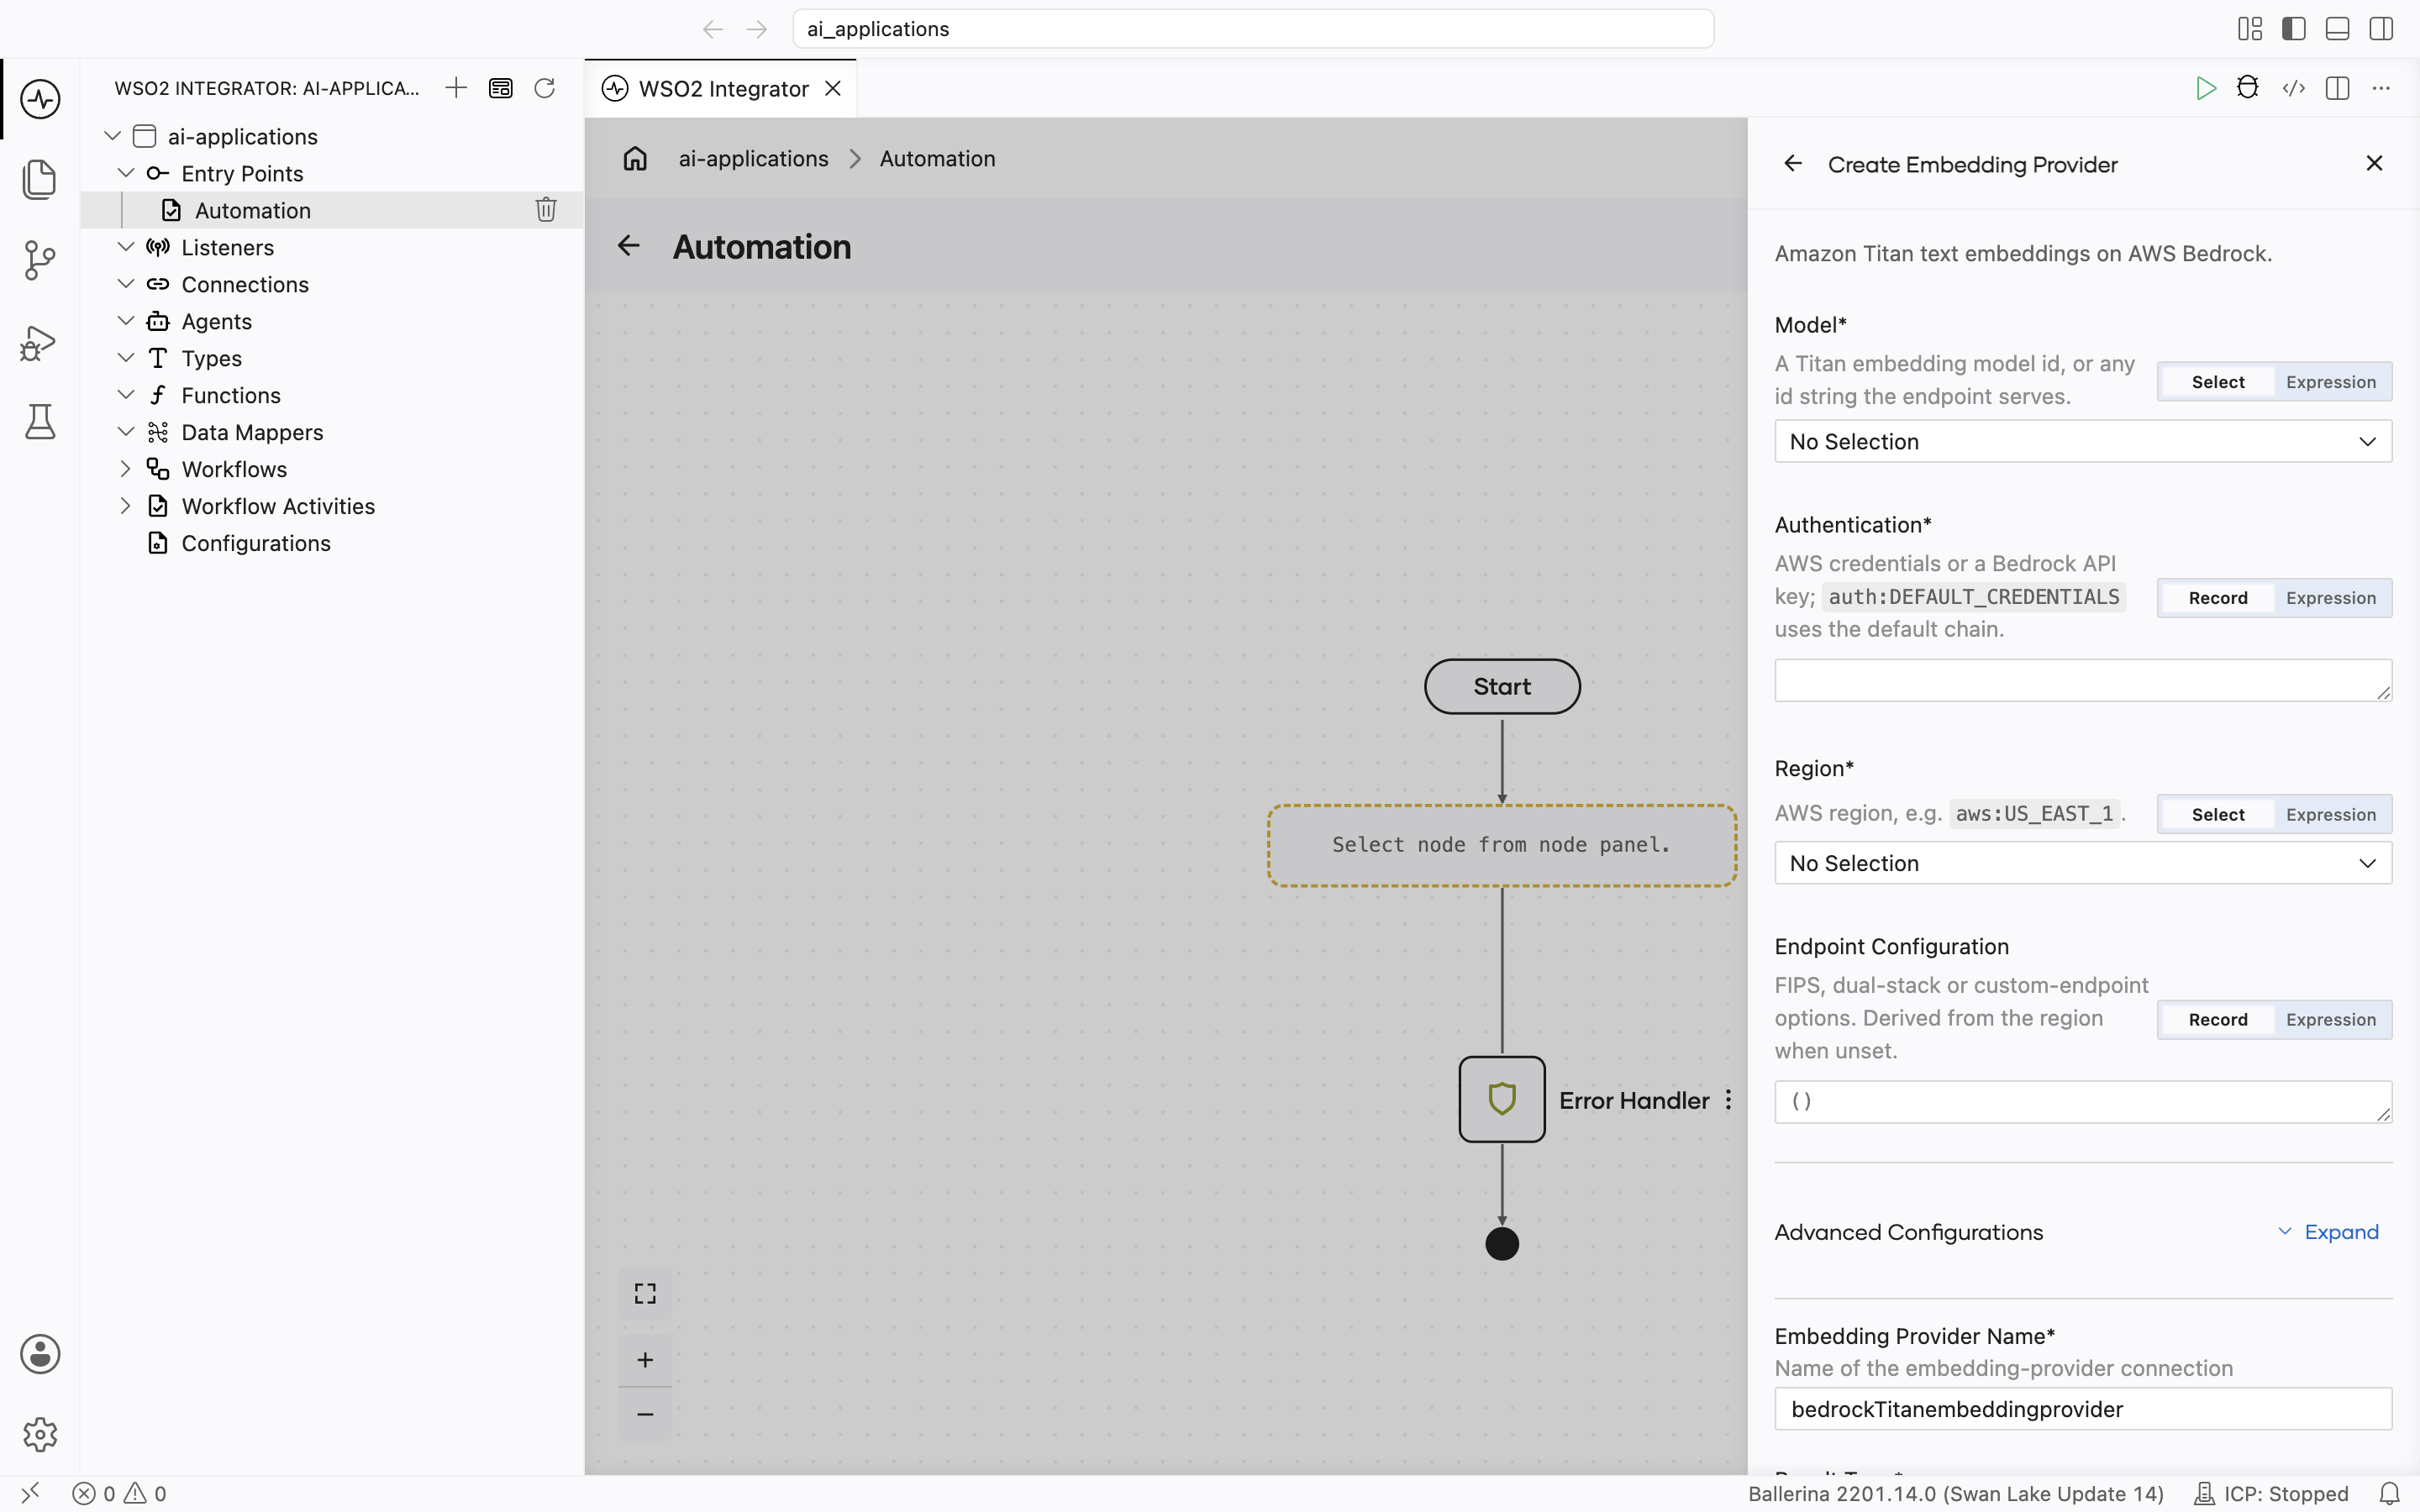Expand the Workflow Activities tree node
2420x1512 pixels.
pos(126,506)
